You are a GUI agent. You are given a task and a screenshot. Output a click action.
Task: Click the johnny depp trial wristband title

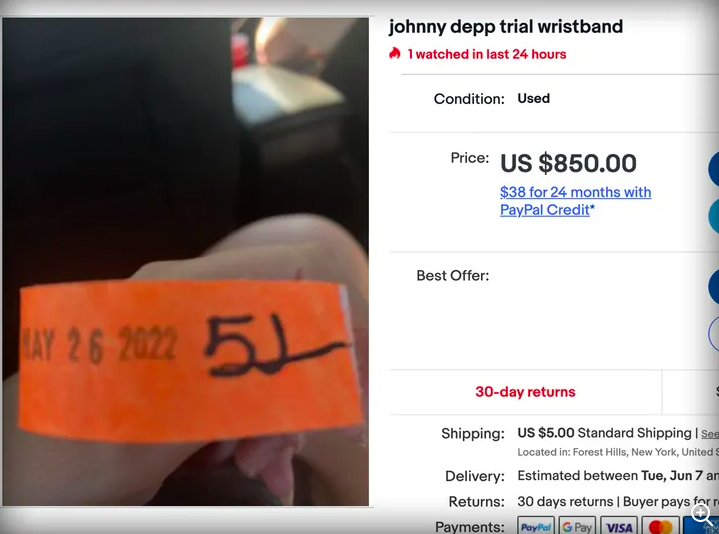click(506, 27)
